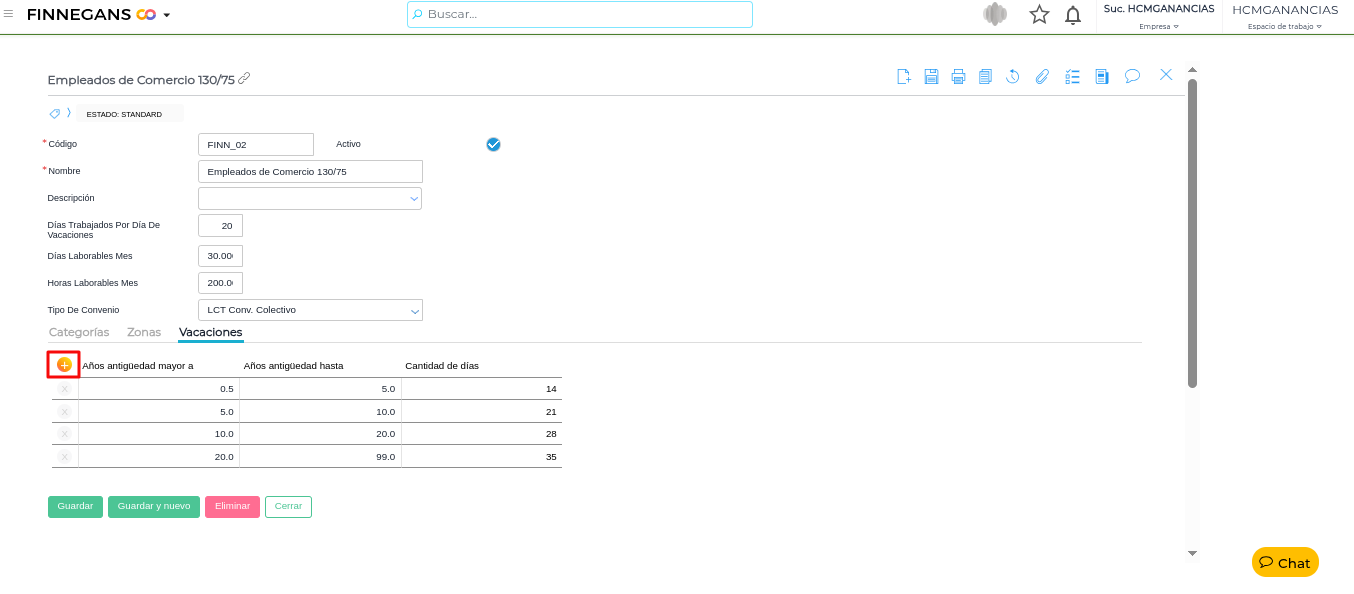This screenshot has height=594, width=1354.
Task: Uncheck the Activo checkbox
Action: pyautogui.click(x=493, y=144)
